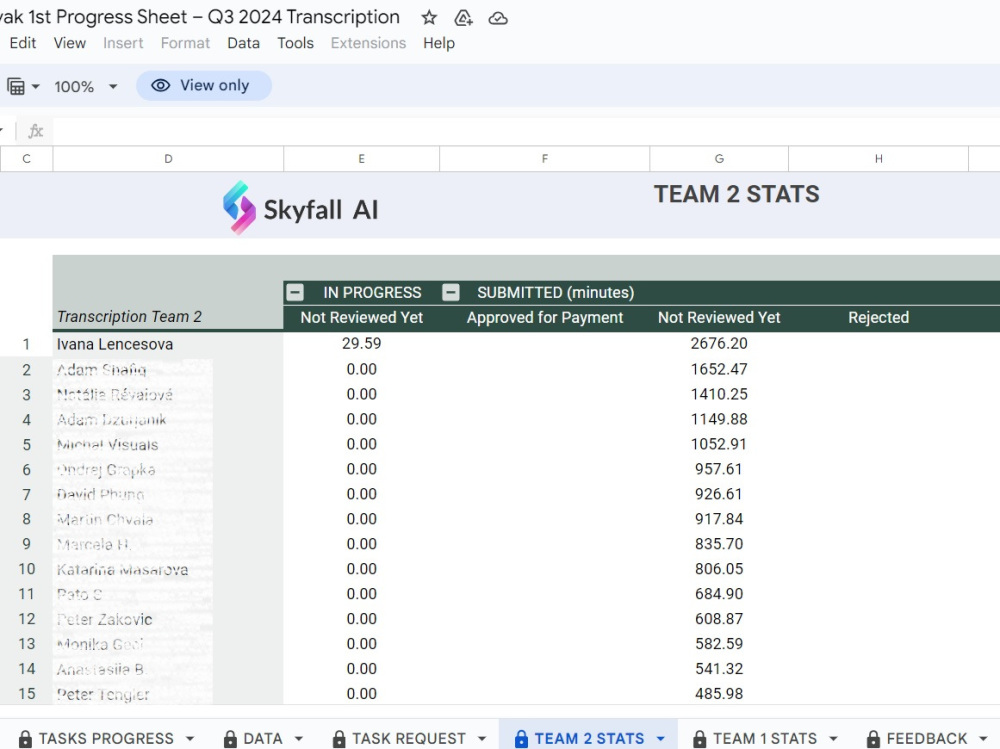
Task: Open the Tools menu
Action: pos(295,43)
